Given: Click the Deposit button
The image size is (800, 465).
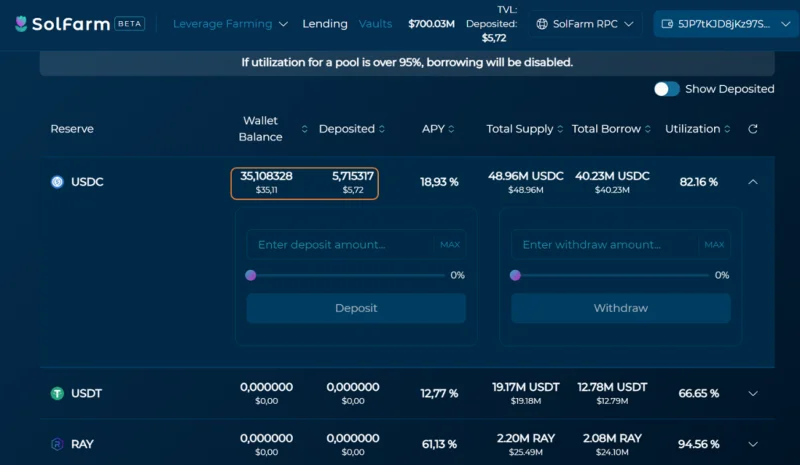Looking at the screenshot, I should 356,308.
